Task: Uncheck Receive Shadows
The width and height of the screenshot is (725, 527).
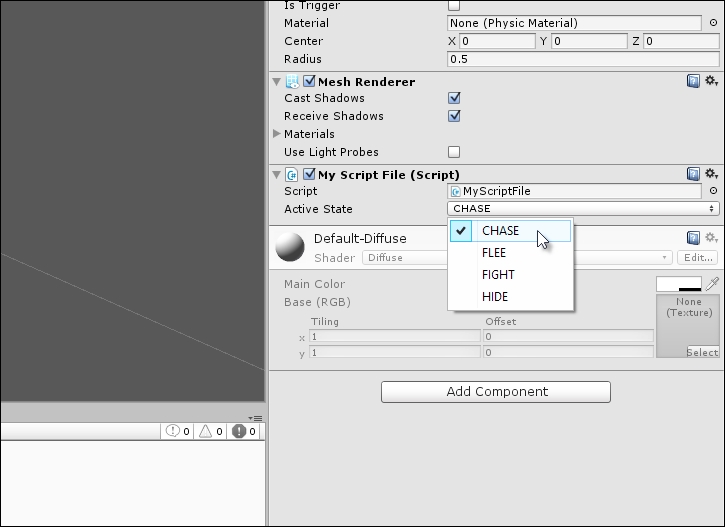Action: pyautogui.click(x=454, y=116)
